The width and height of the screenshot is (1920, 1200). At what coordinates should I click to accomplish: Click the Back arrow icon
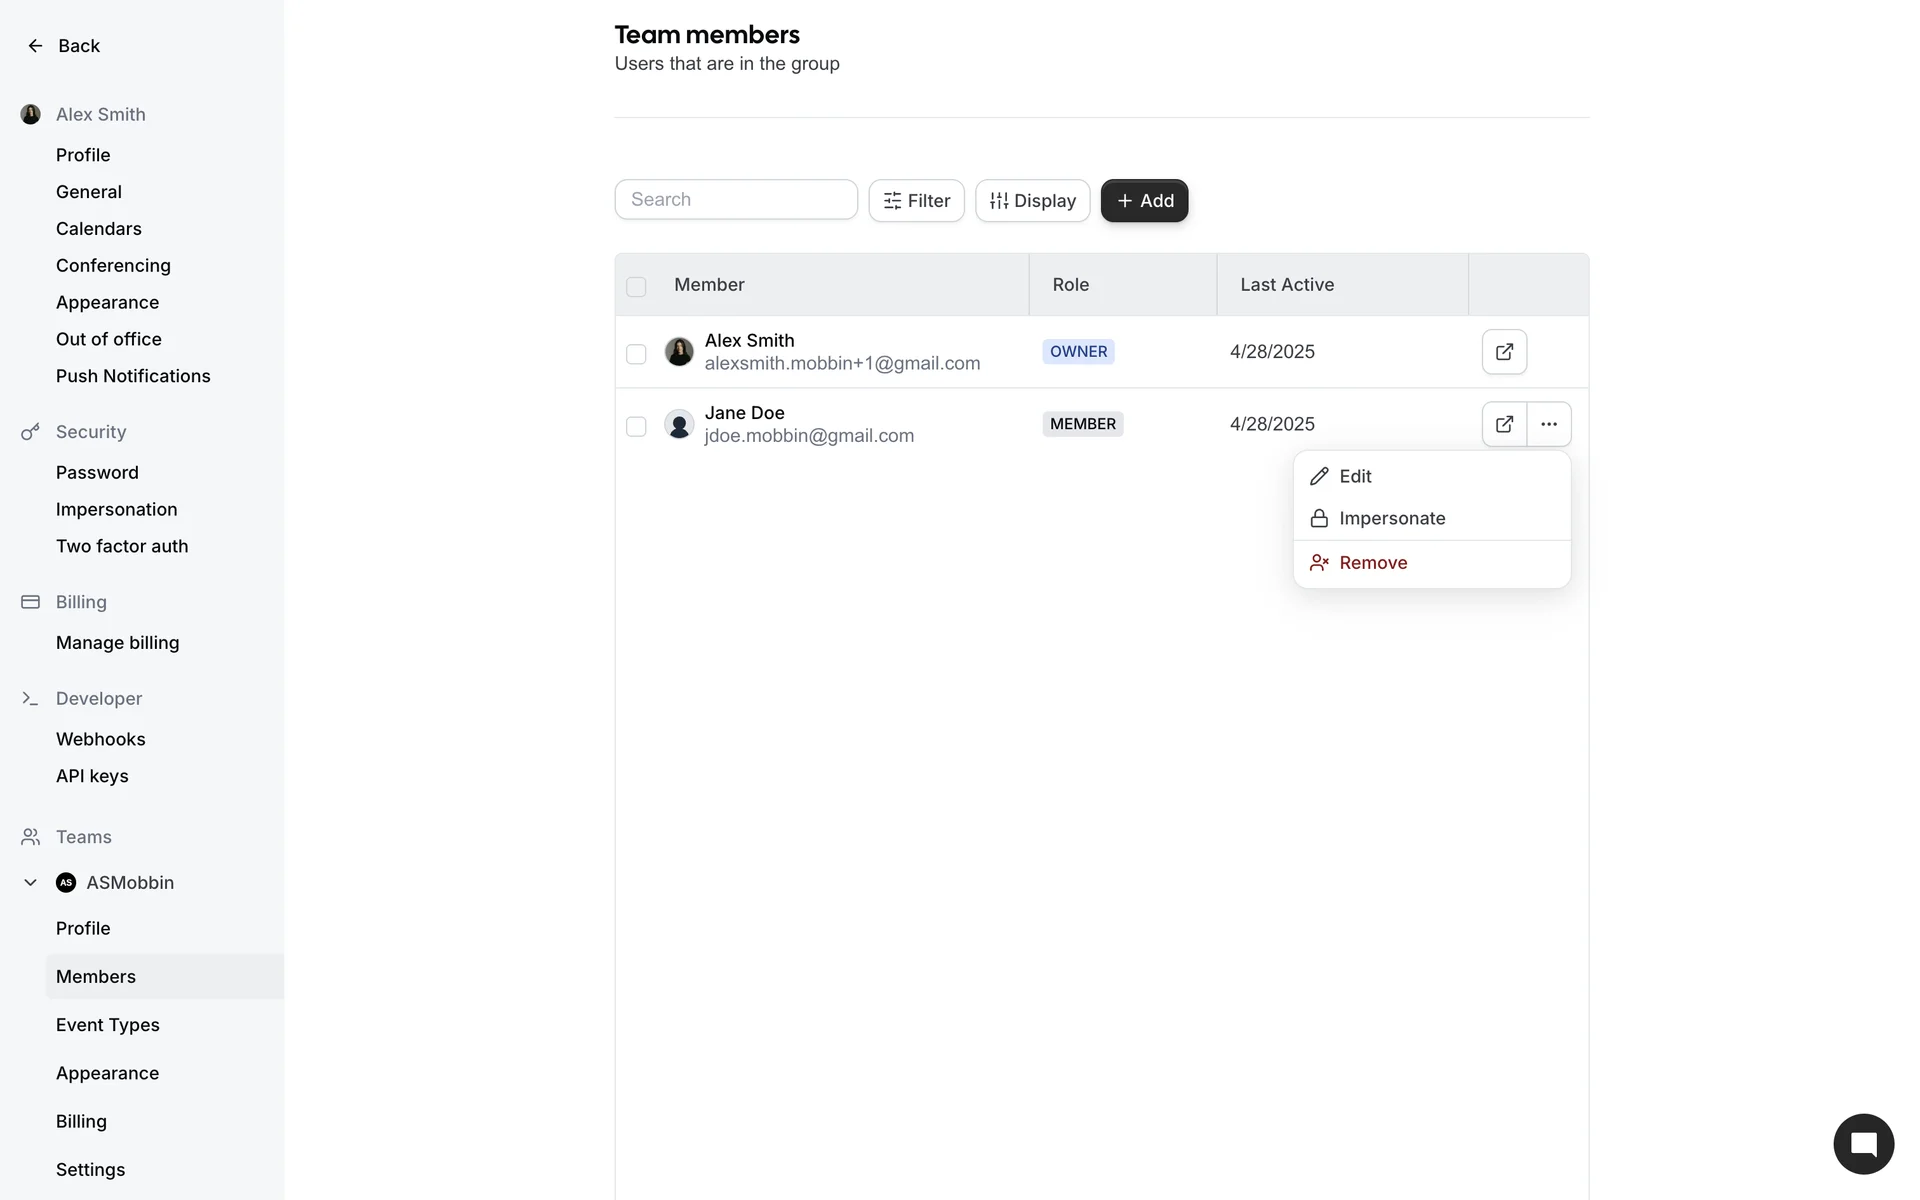tap(35, 46)
